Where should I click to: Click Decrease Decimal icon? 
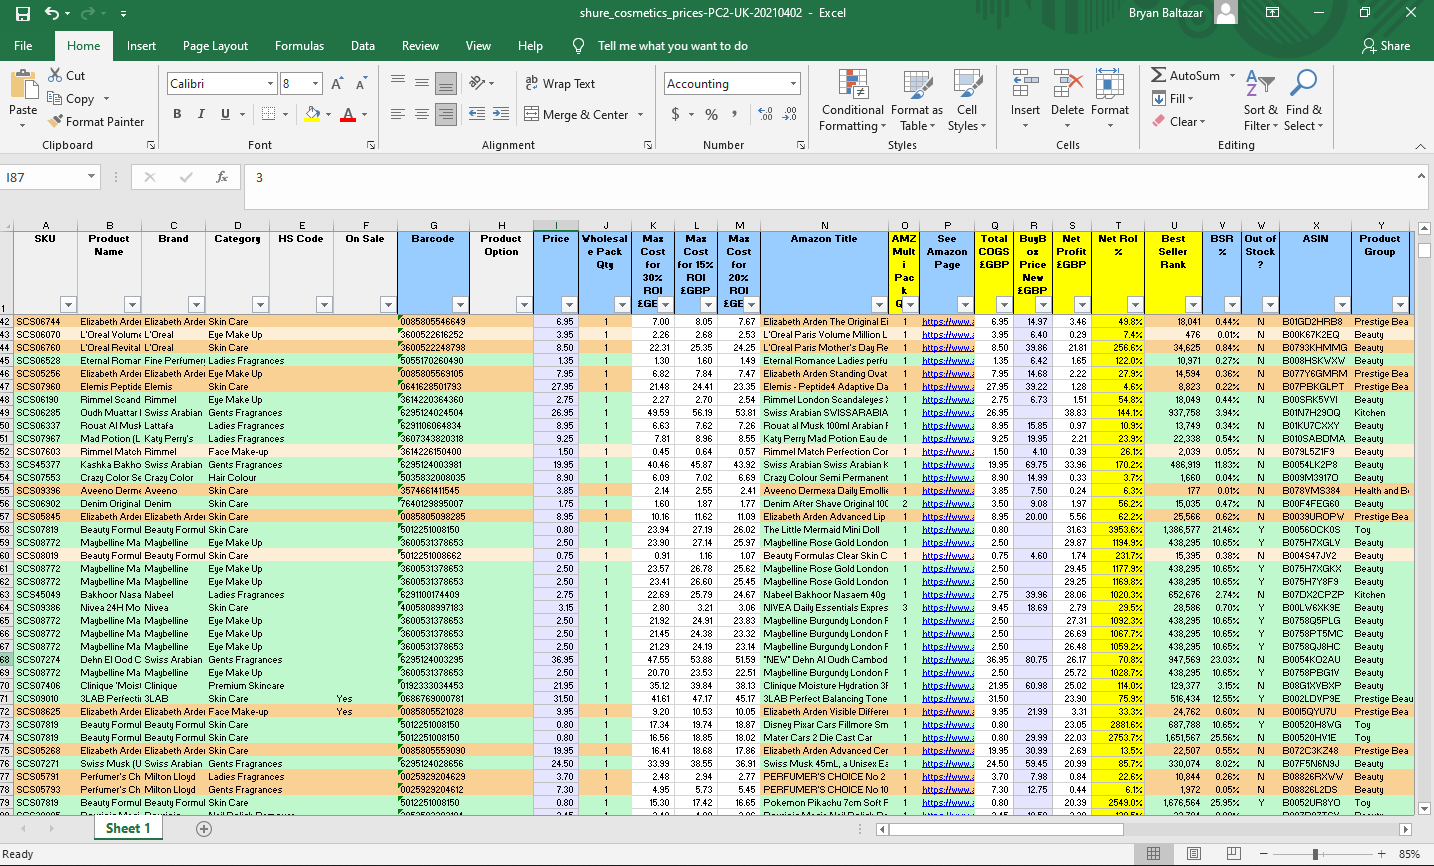pos(790,115)
